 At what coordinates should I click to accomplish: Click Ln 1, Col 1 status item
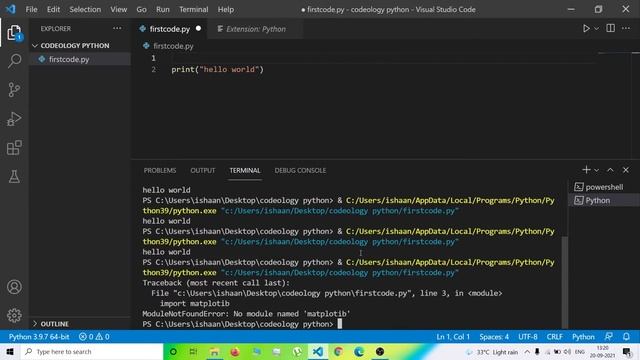(x=453, y=337)
